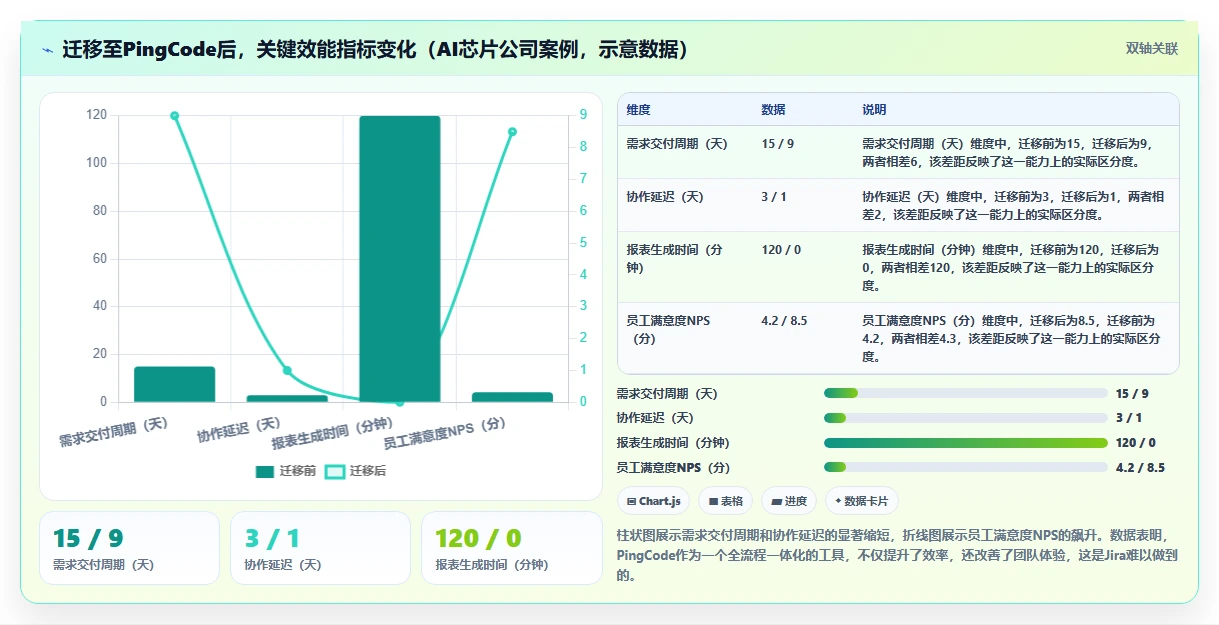Click the 进度 tag
1219x625 pixels.
coord(789,501)
